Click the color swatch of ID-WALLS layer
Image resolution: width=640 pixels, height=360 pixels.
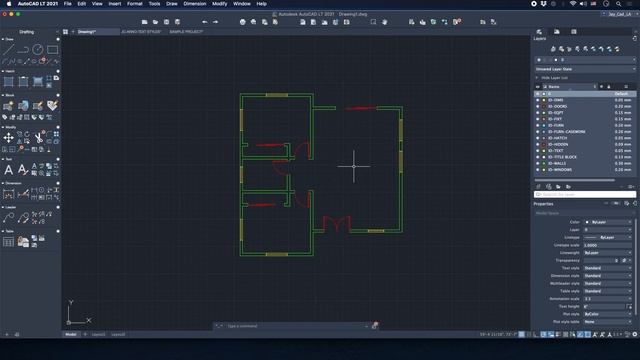coord(544,163)
